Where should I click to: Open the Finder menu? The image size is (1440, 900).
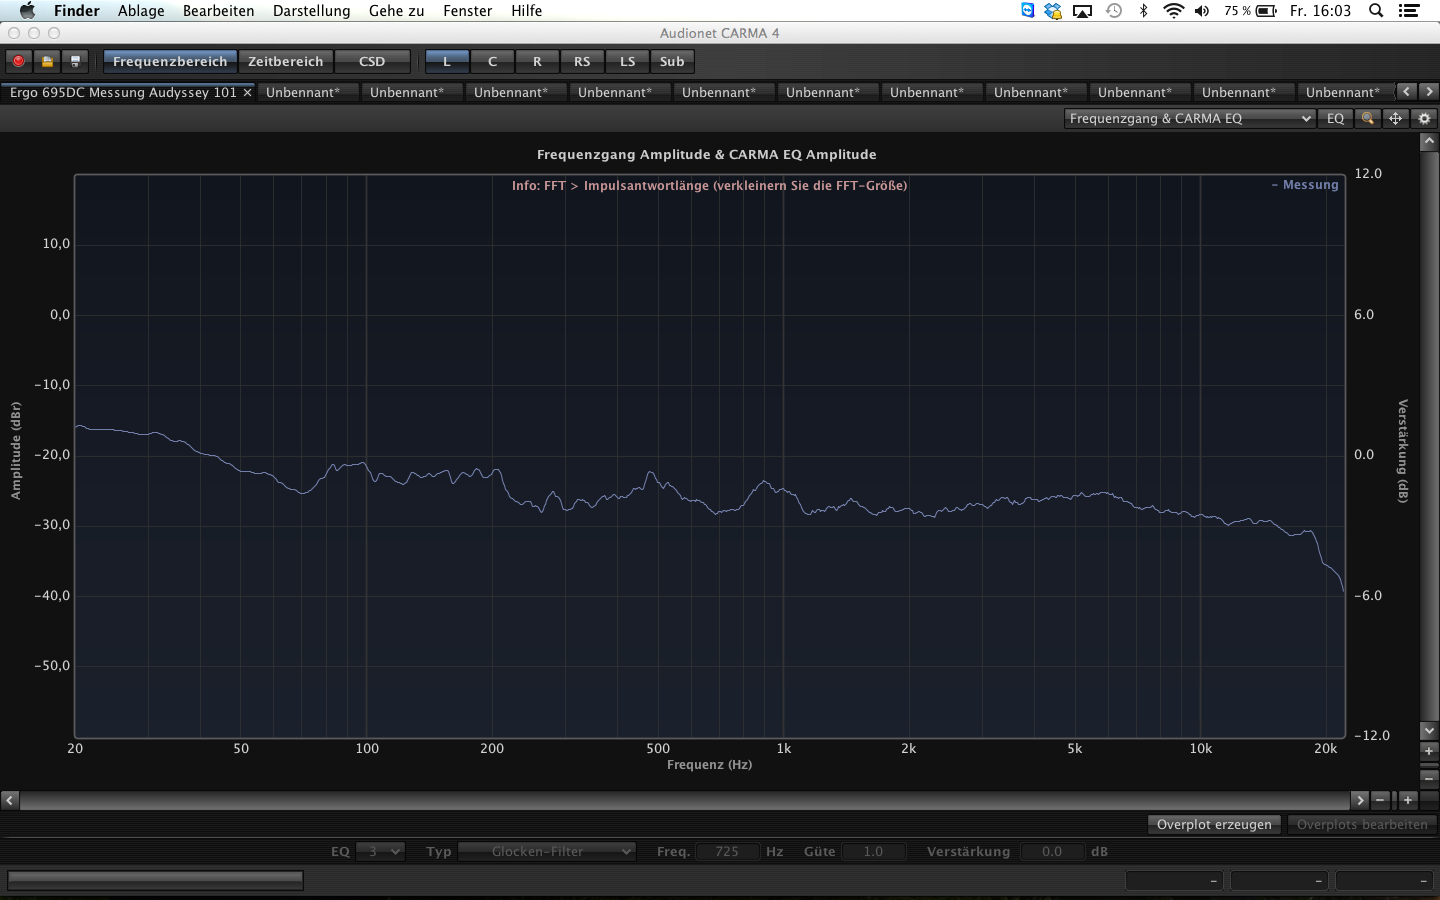pos(77,11)
